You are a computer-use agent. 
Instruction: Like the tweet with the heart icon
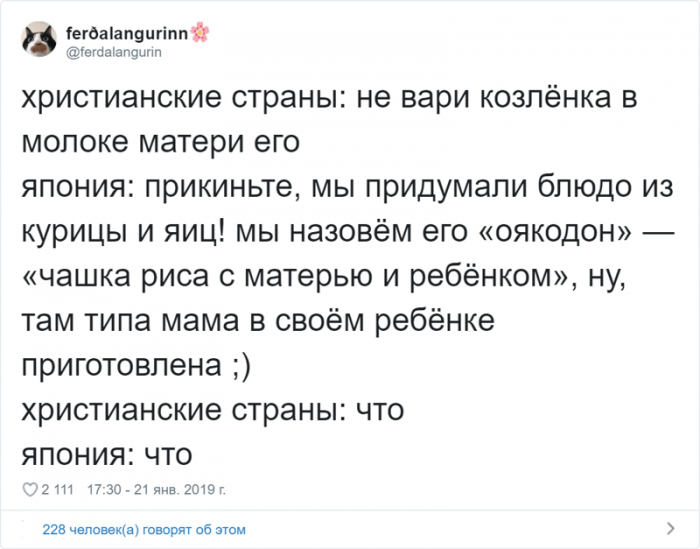[x=30, y=490]
